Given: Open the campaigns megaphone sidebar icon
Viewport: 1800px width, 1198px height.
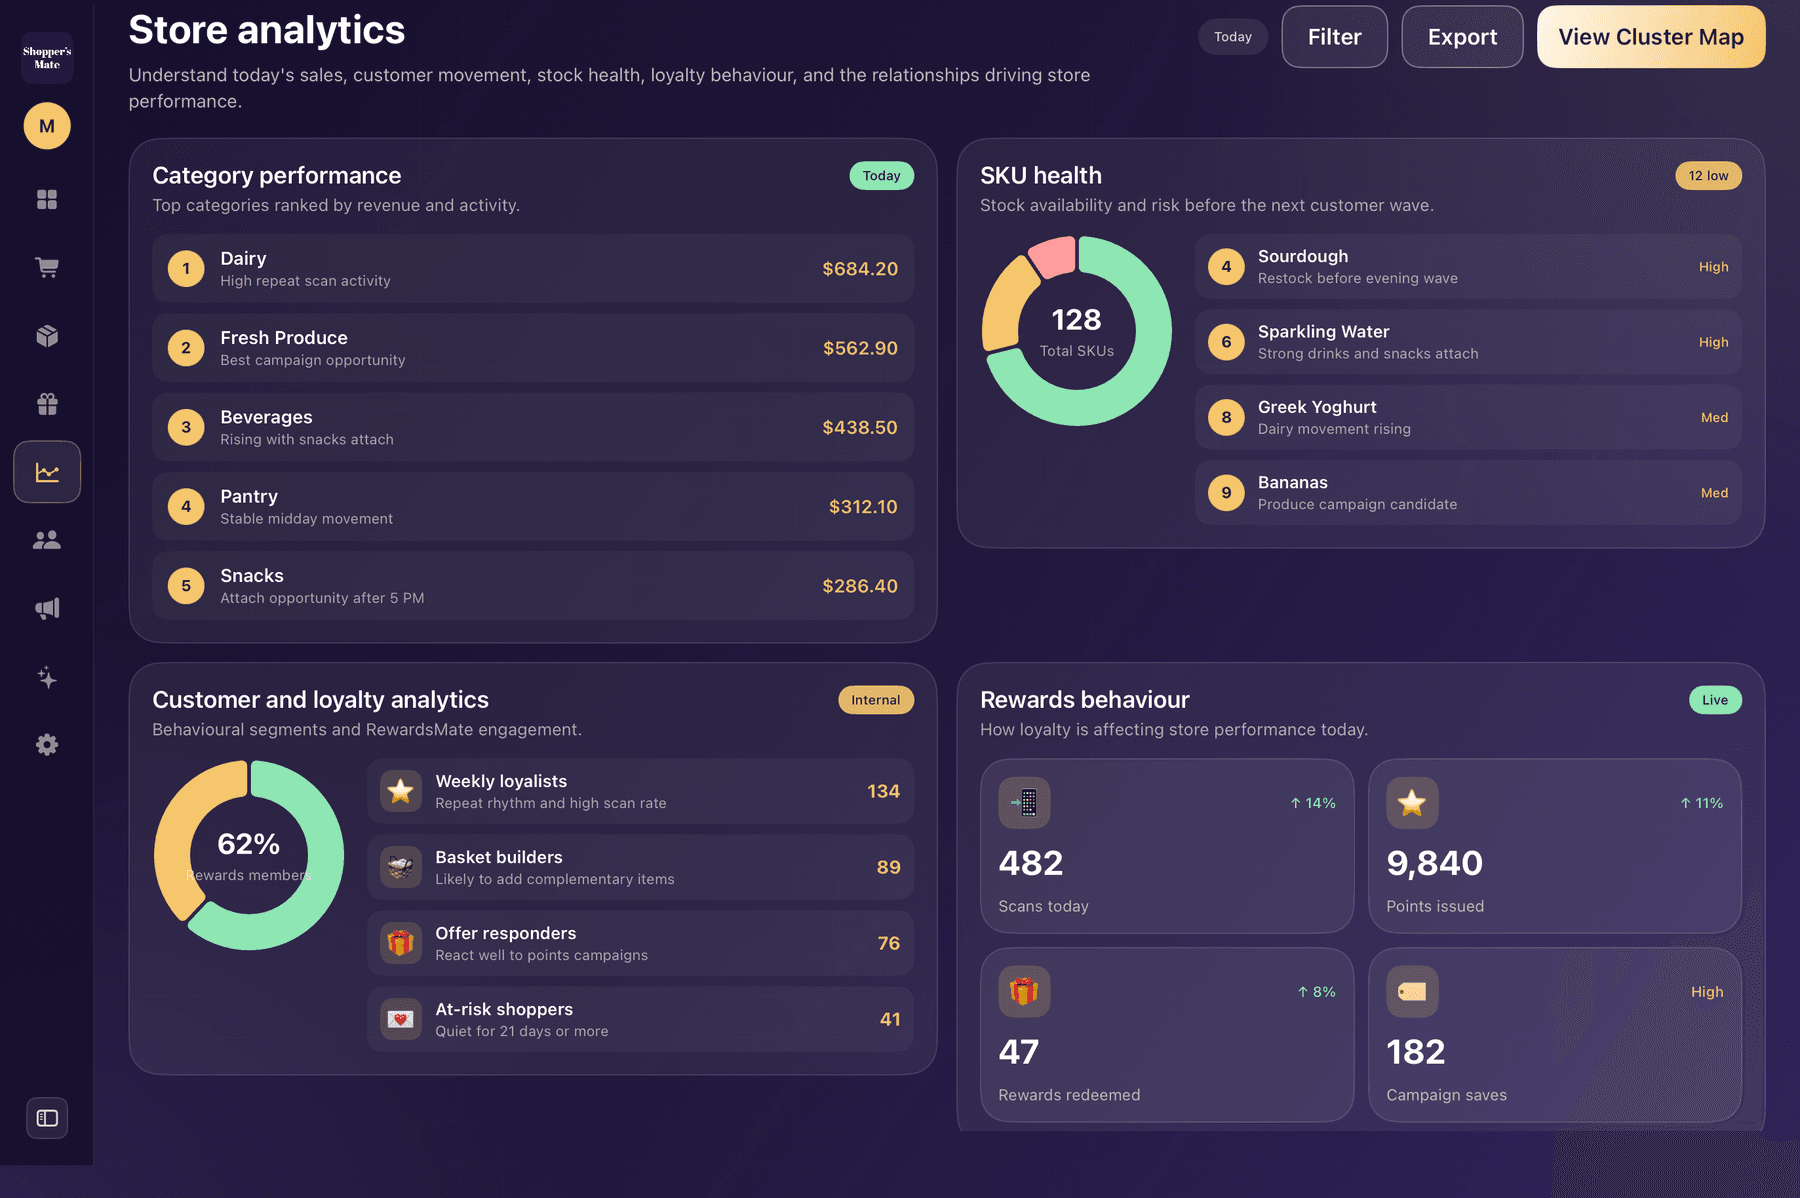Looking at the screenshot, I should (x=47, y=608).
